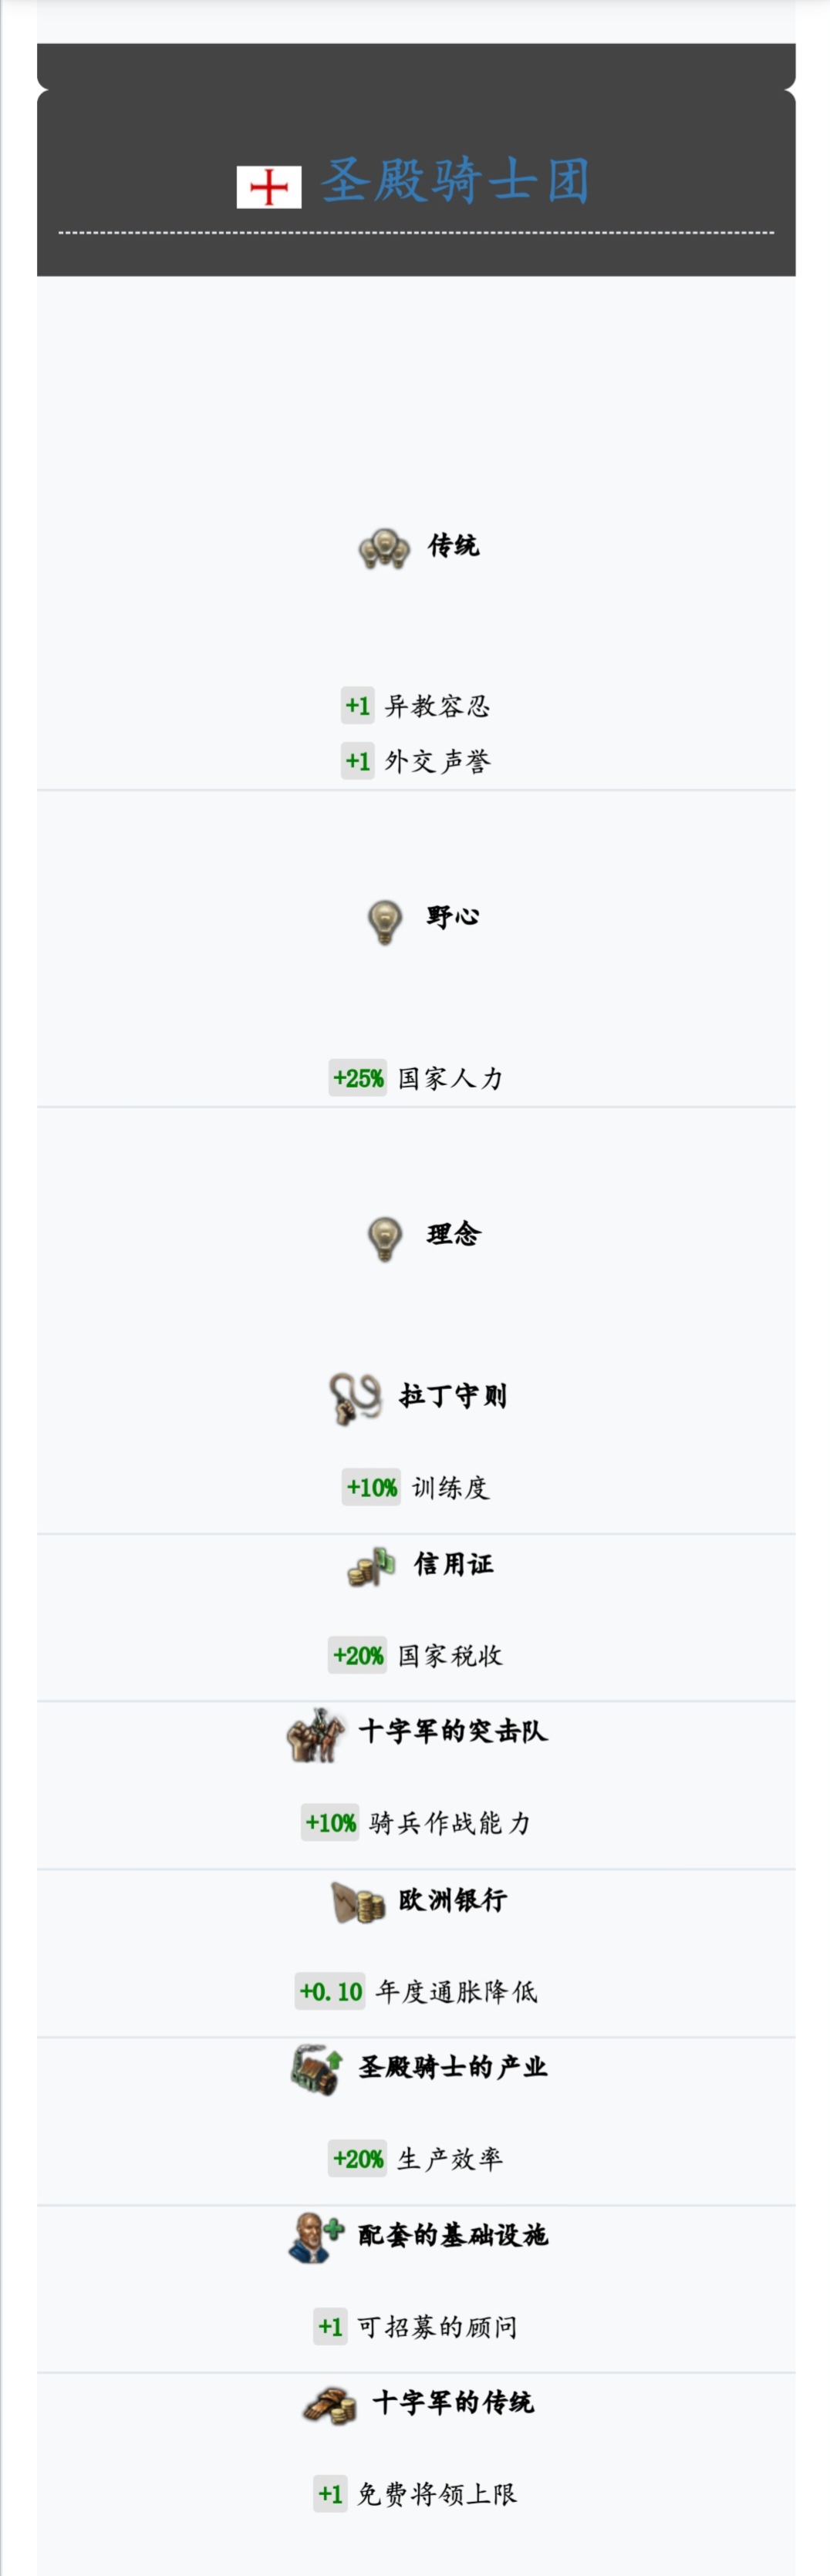Click the 欧洲银行 idea heading
Viewport: 830px width, 2576px height.
pyautogui.click(x=453, y=1900)
